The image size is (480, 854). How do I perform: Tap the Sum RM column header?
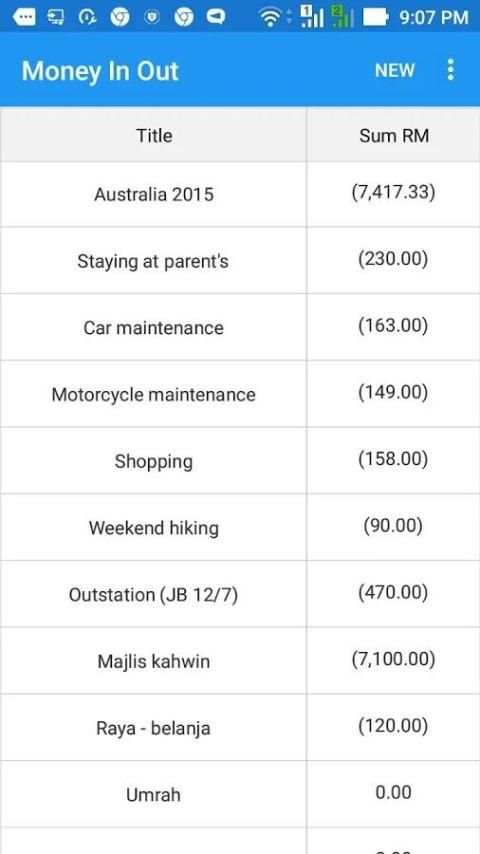(393, 135)
